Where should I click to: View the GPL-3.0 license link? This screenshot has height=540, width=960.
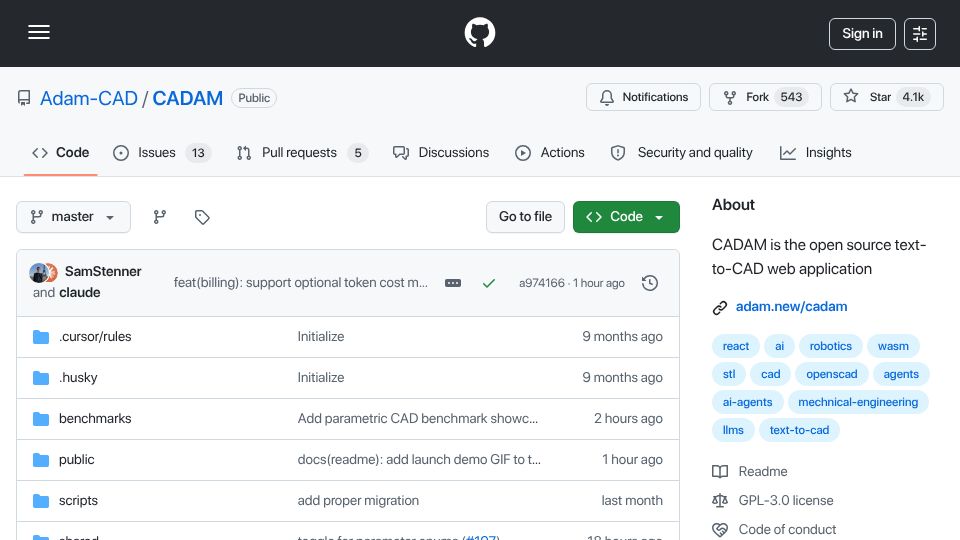pyautogui.click(x=773, y=501)
